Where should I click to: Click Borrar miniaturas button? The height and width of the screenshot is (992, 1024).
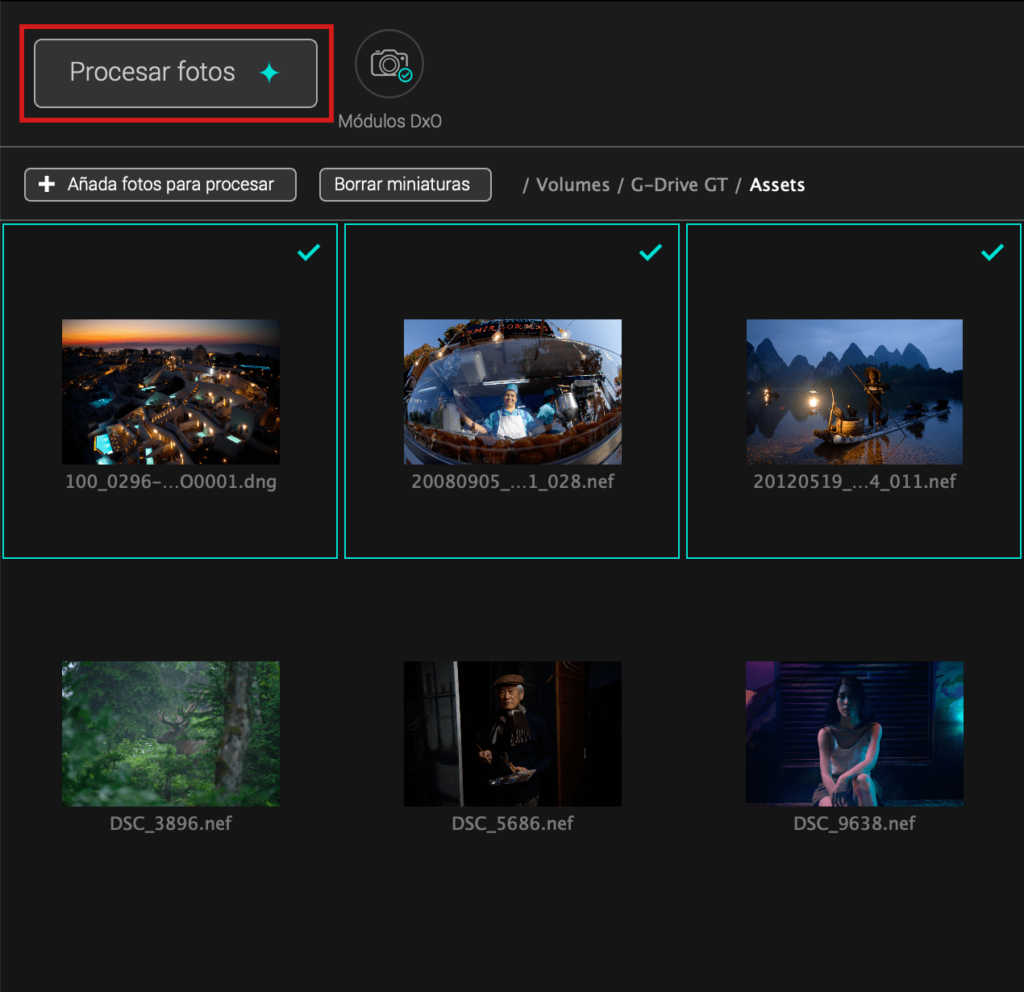(405, 185)
